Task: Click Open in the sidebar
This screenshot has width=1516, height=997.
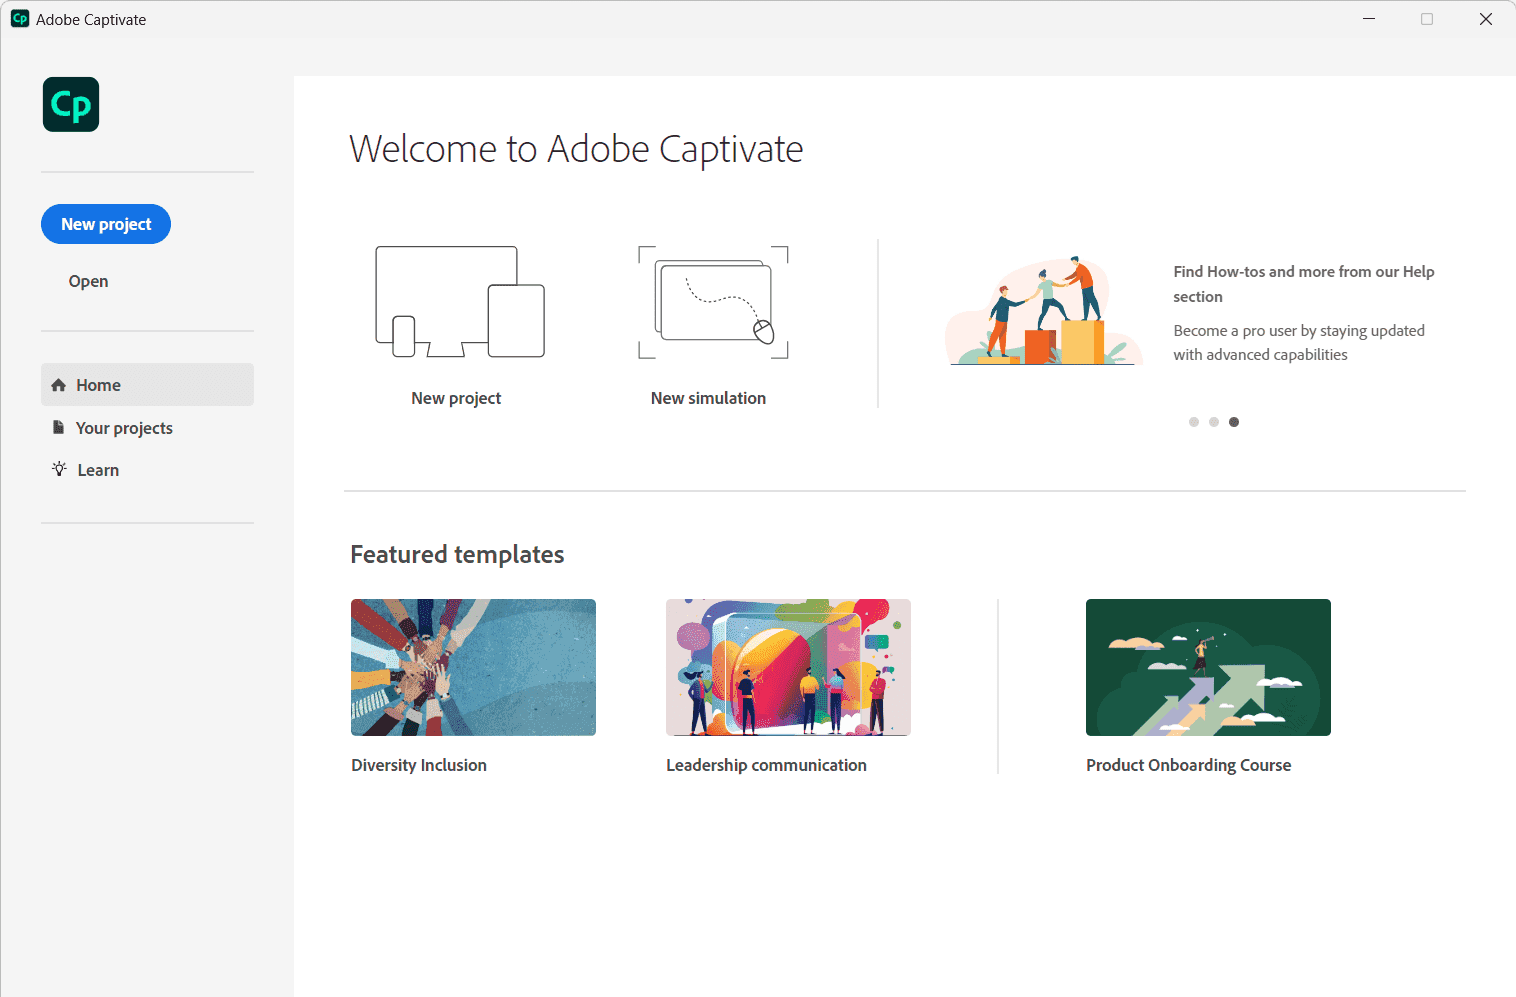Action: [88, 281]
